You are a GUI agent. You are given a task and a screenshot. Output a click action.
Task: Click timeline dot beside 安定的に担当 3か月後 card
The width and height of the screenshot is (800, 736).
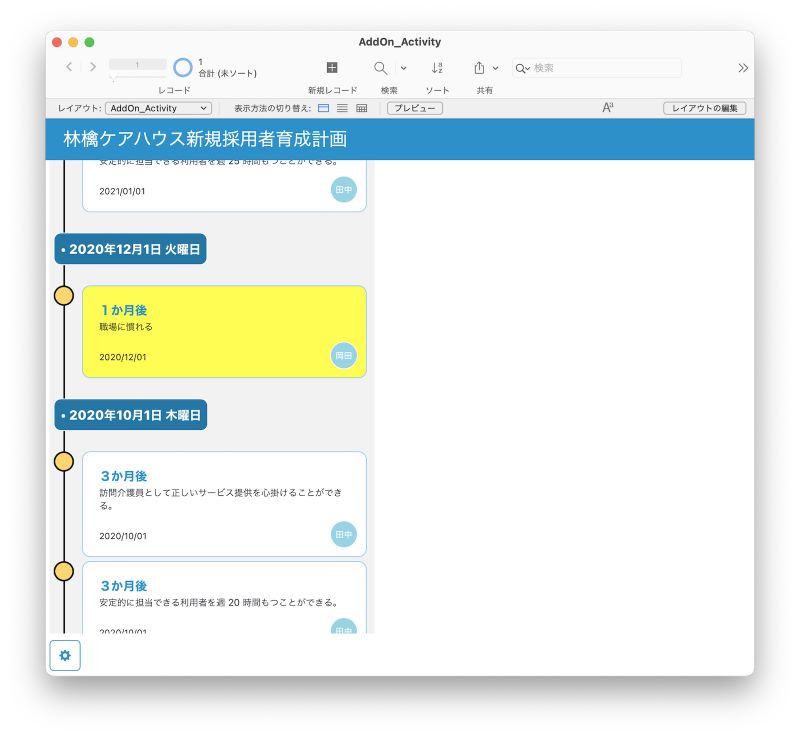point(64,571)
